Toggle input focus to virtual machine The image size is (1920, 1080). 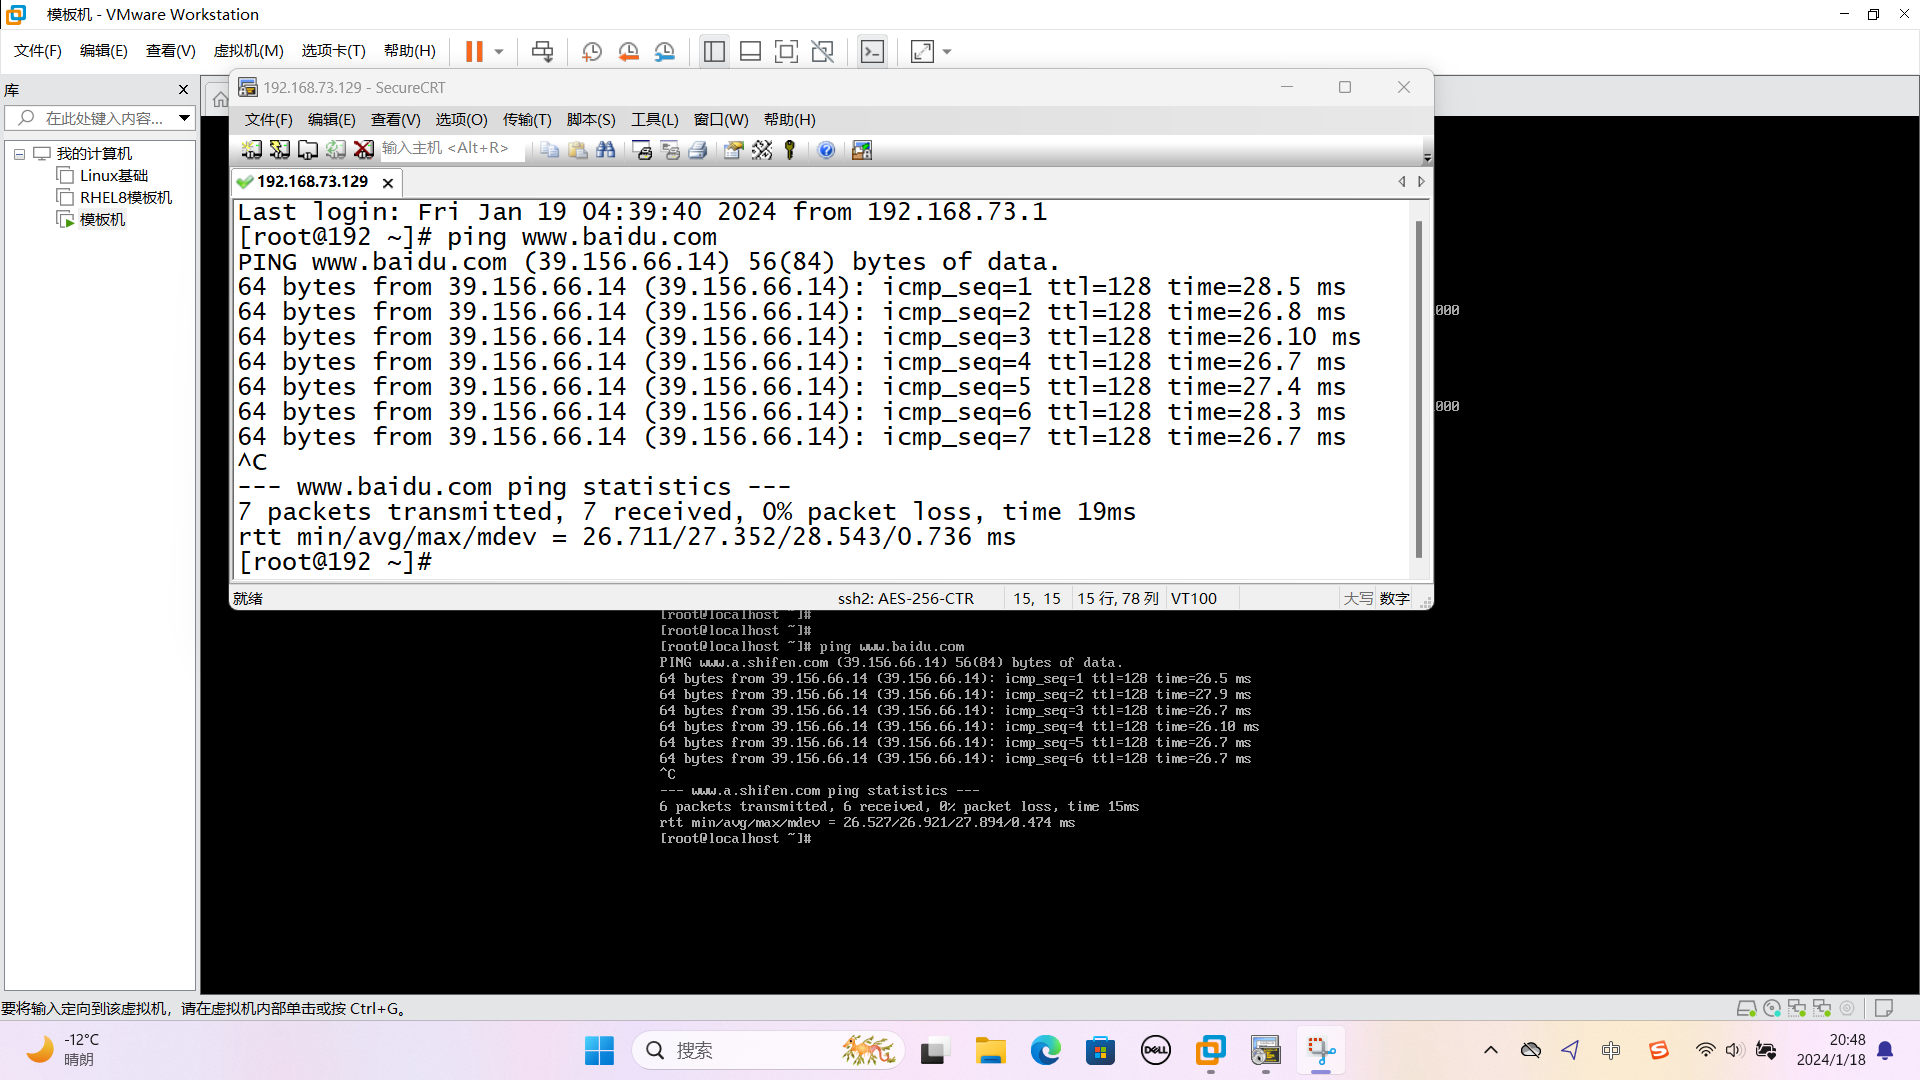tap(869, 50)
